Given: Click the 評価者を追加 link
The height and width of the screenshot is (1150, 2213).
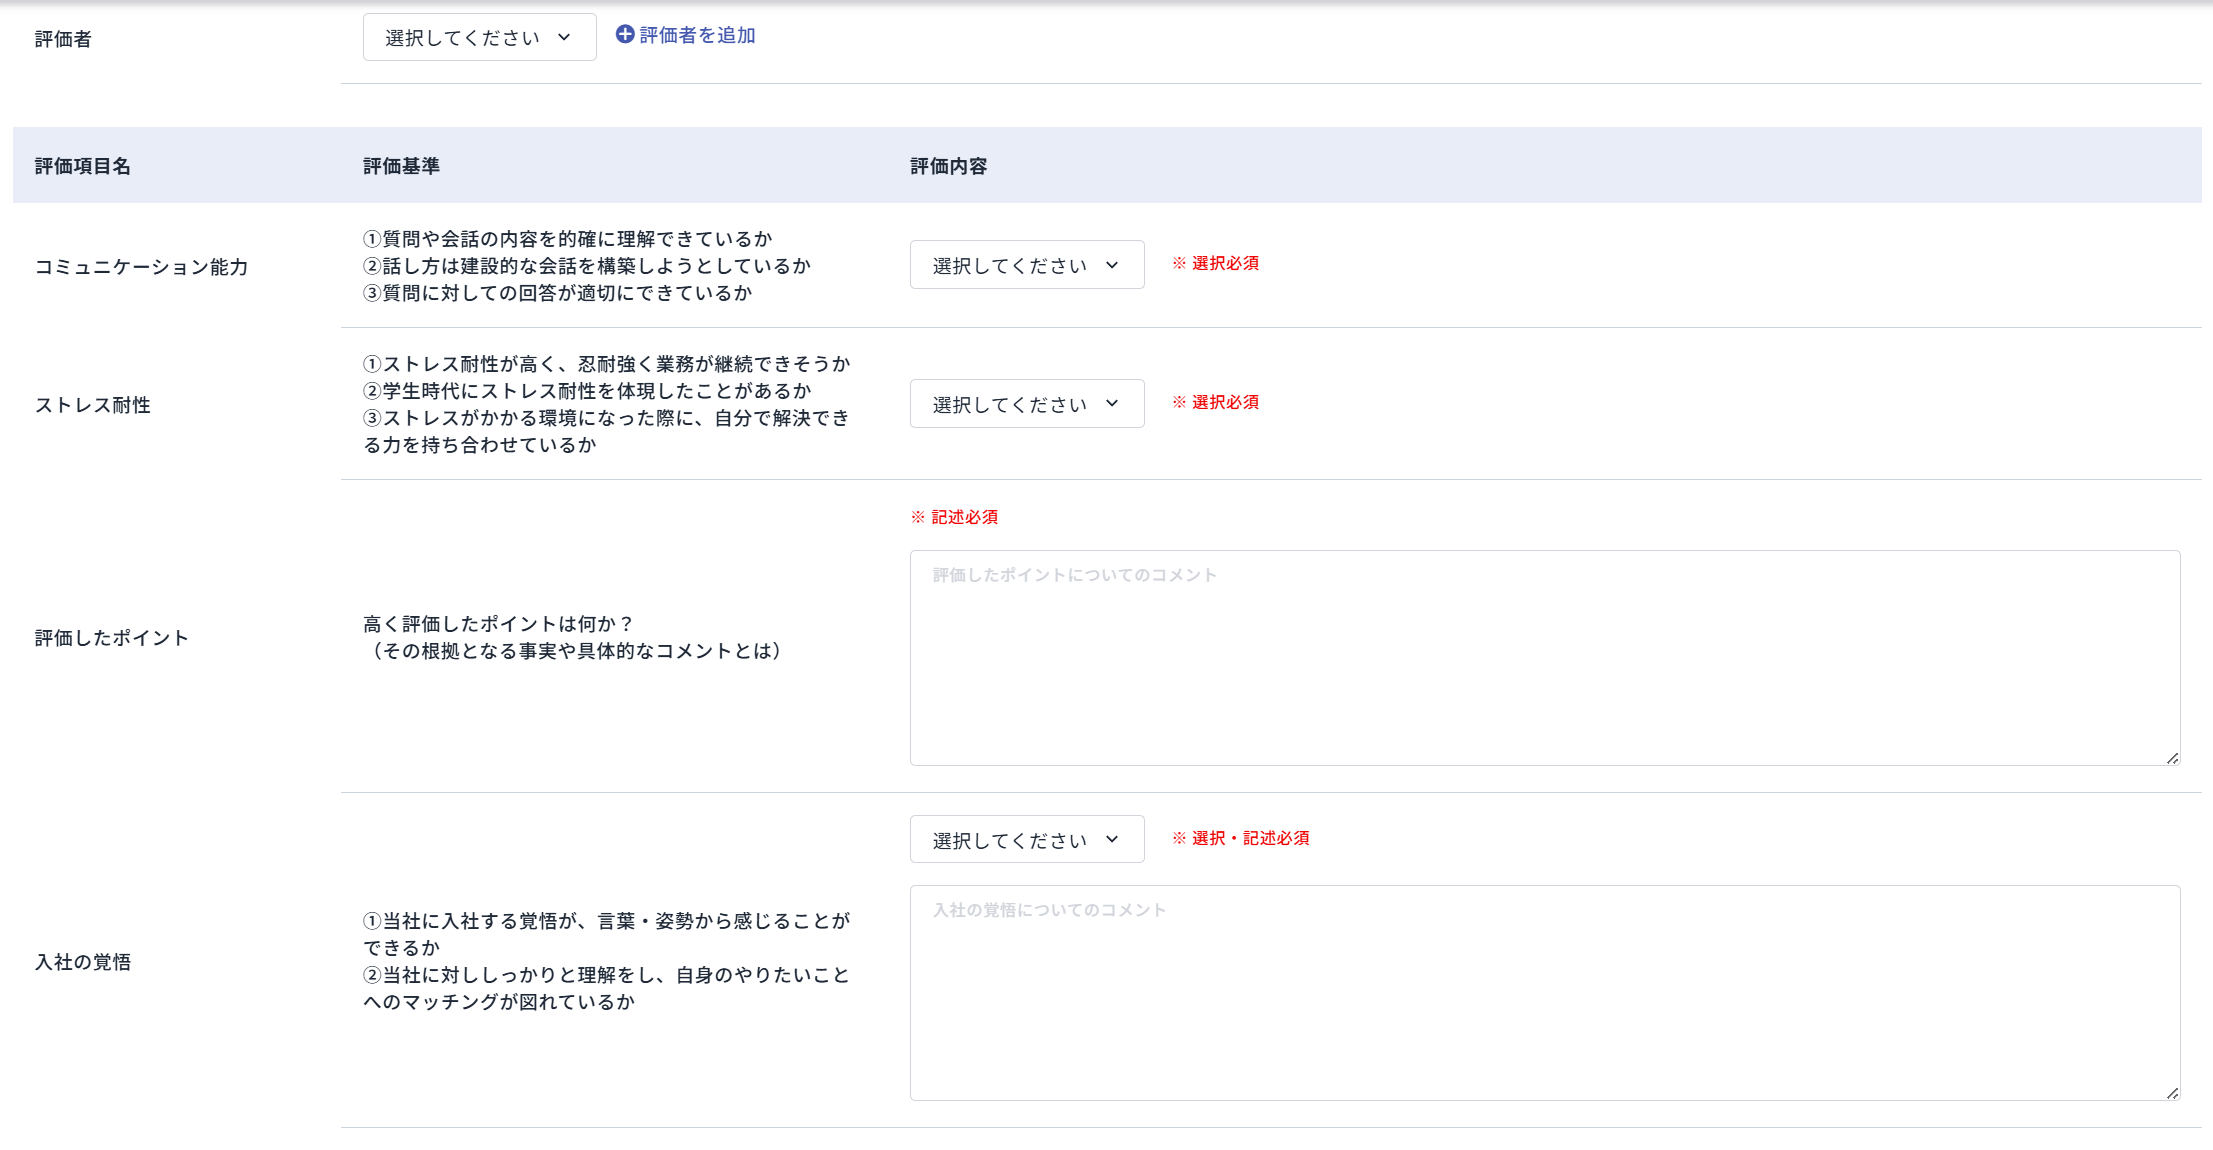Looking at the screenshot, I should point(697,34).
